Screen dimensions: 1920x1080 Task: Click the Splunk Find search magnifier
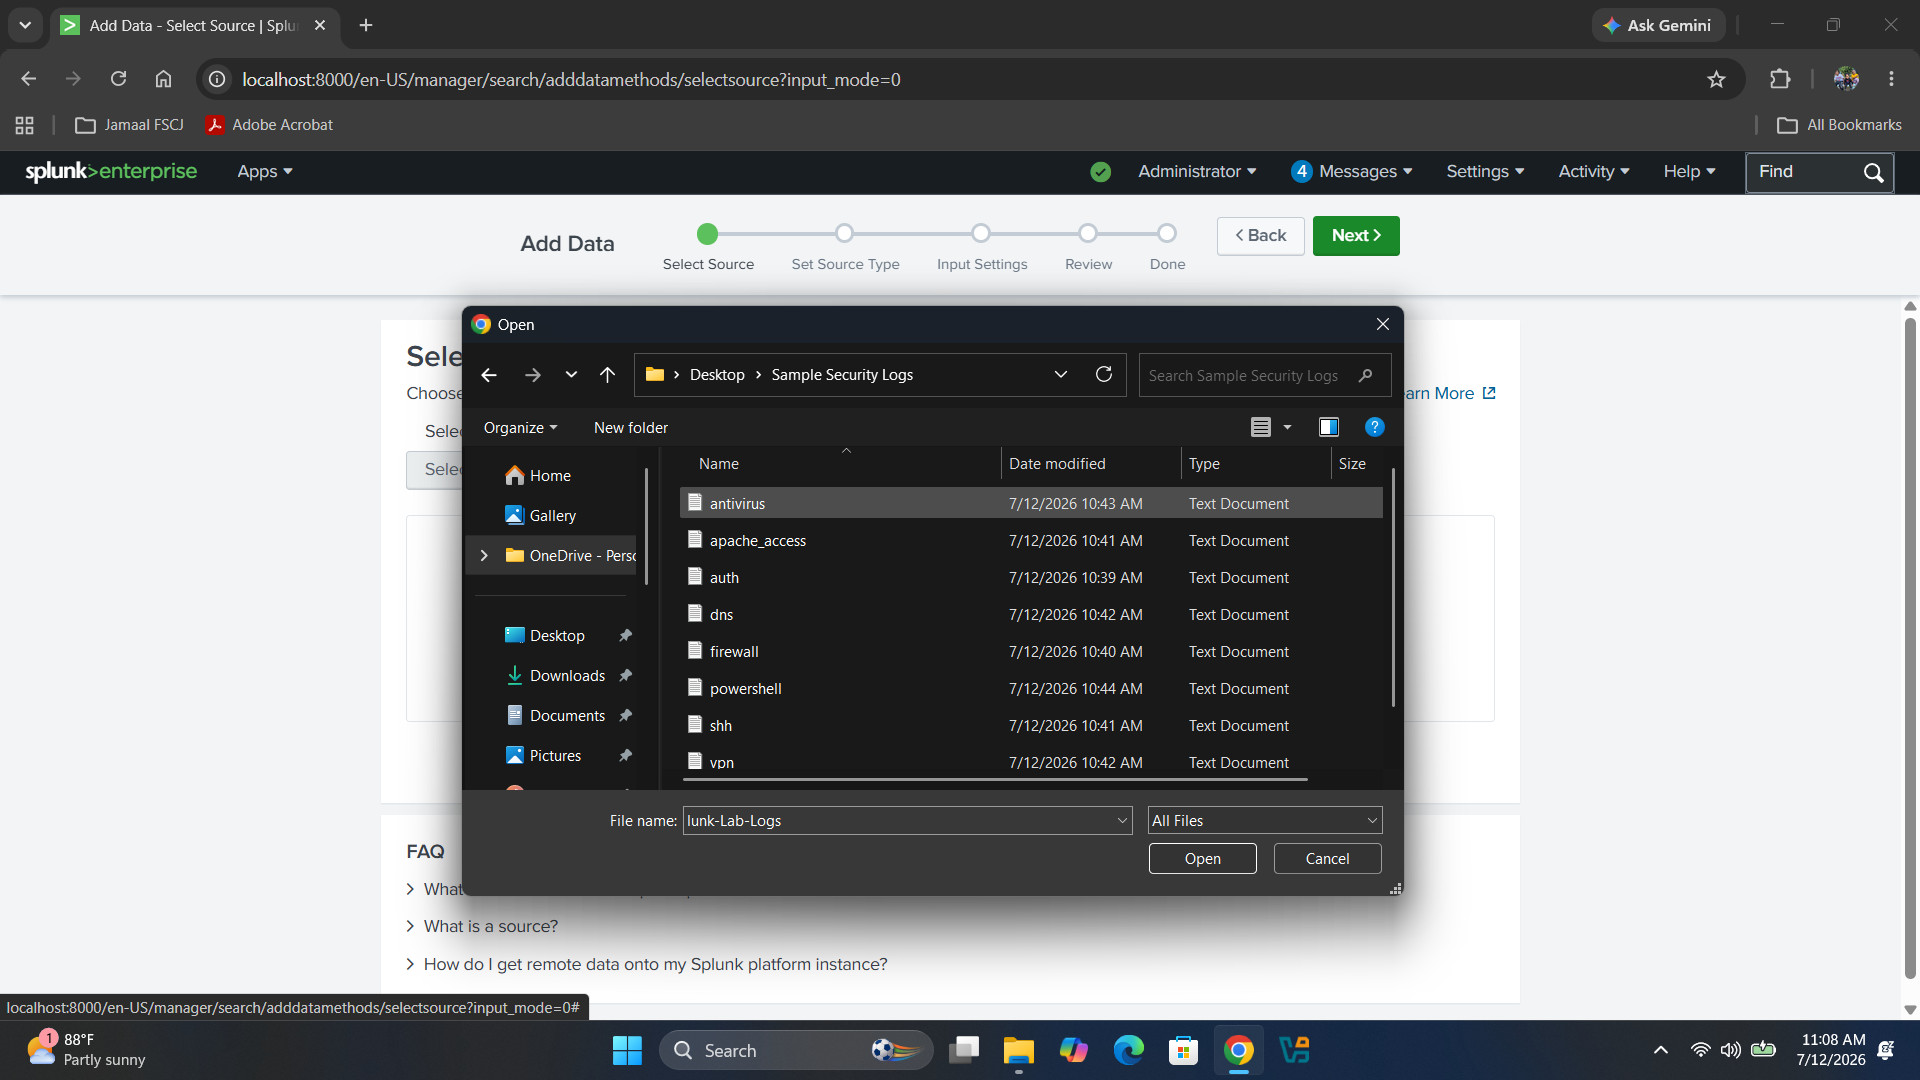[x=1873, y=172]
